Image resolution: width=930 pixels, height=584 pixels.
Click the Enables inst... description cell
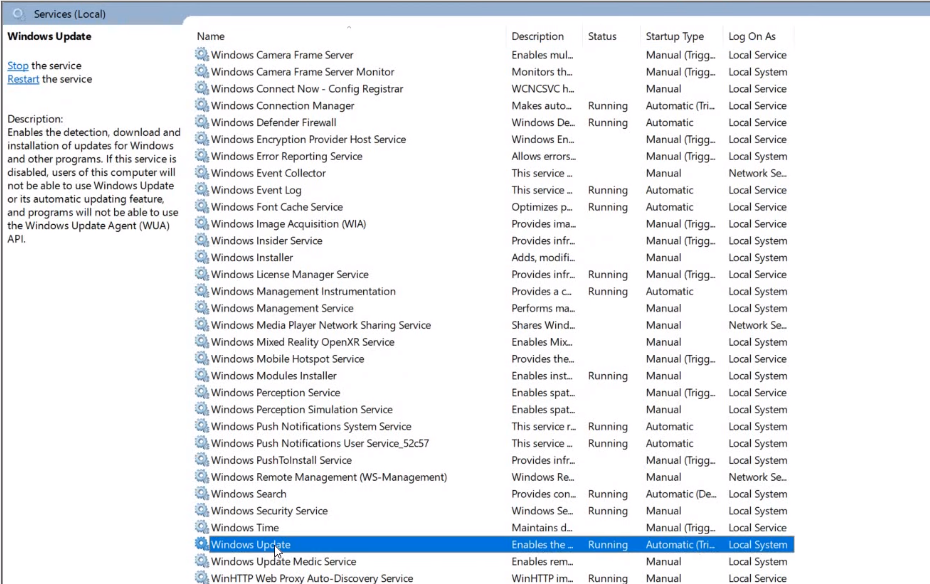click(x=542, y=376)
